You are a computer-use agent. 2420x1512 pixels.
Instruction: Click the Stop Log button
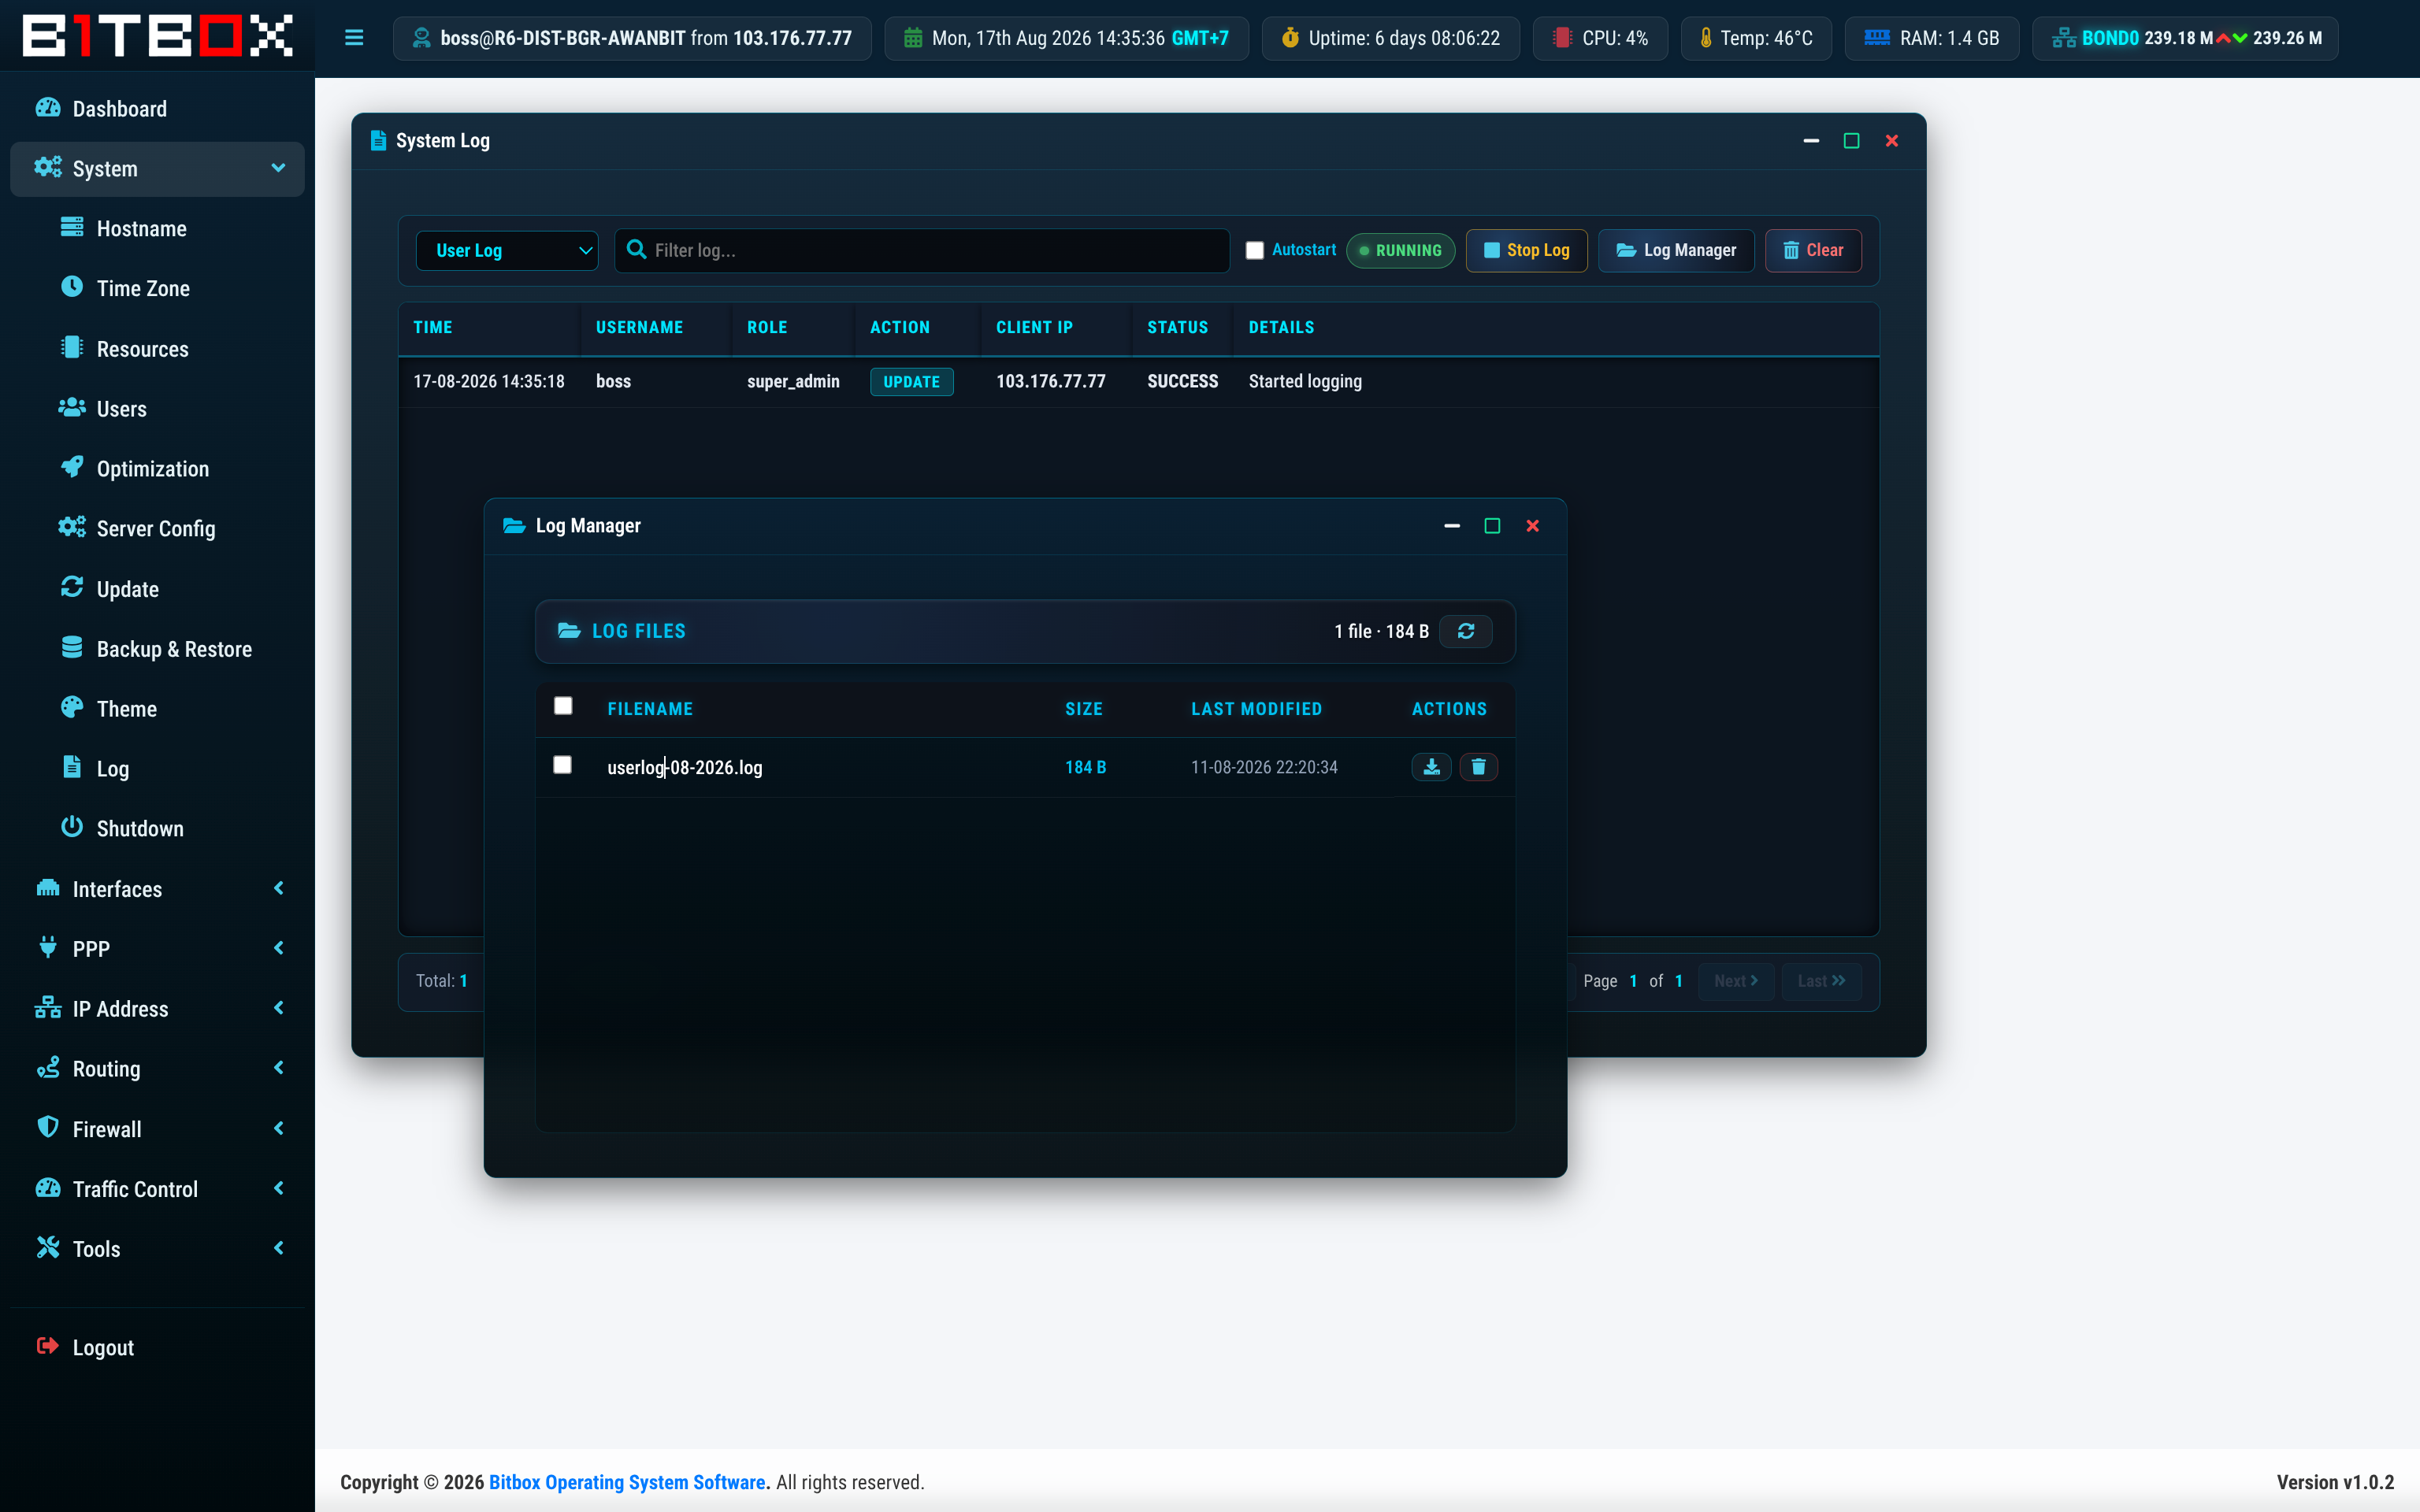click(1526, 250)
